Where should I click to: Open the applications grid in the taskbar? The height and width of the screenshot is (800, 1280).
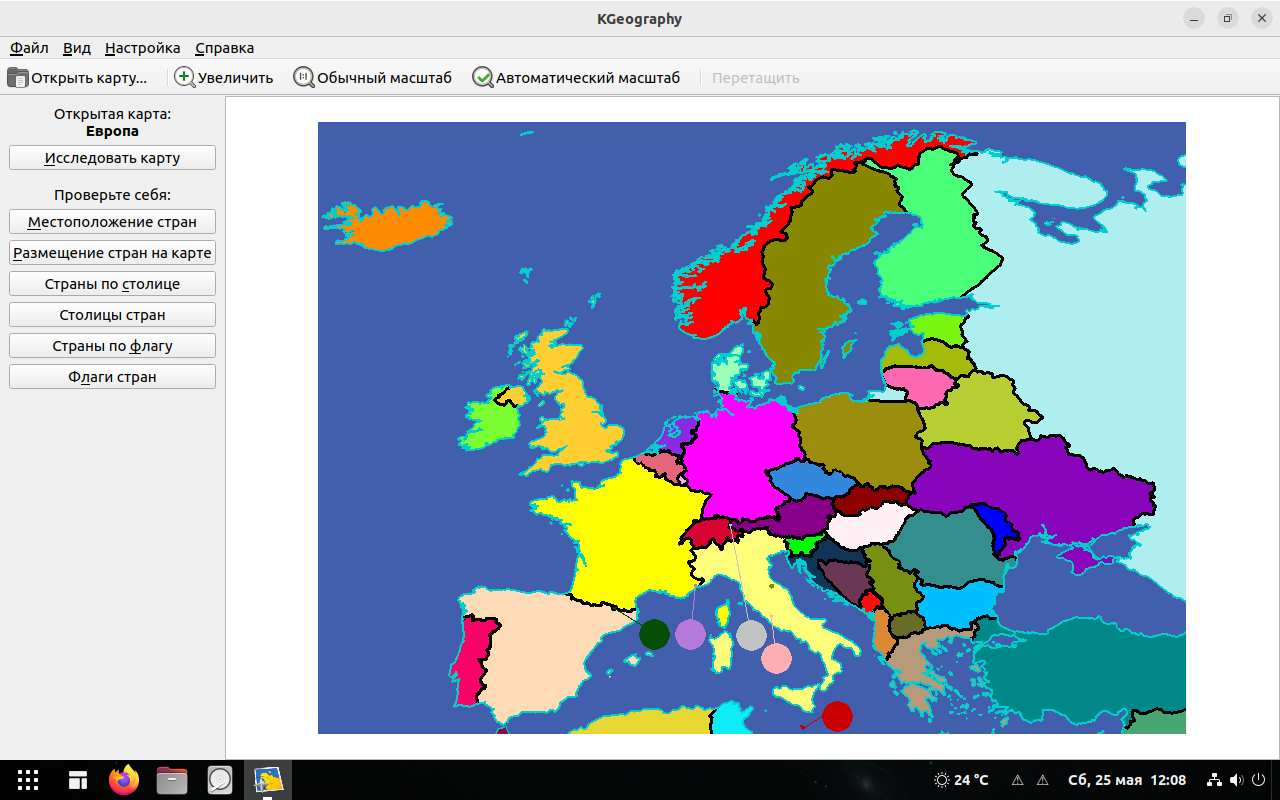point(28,780)
